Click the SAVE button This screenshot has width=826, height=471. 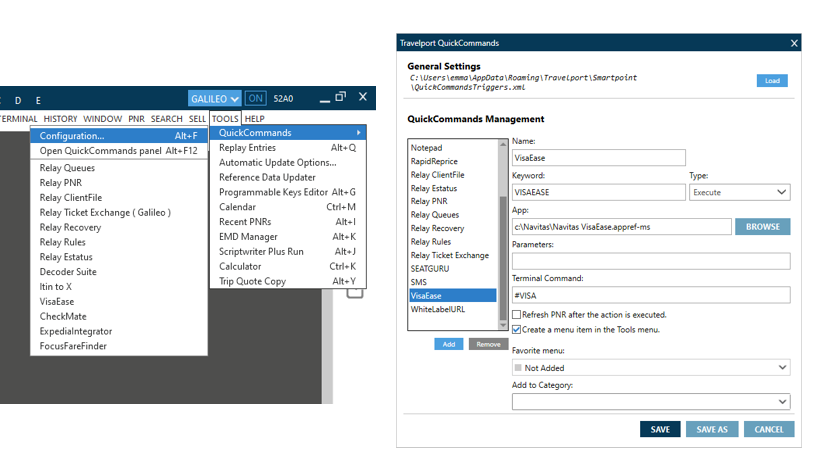click(x=660, y=429)
